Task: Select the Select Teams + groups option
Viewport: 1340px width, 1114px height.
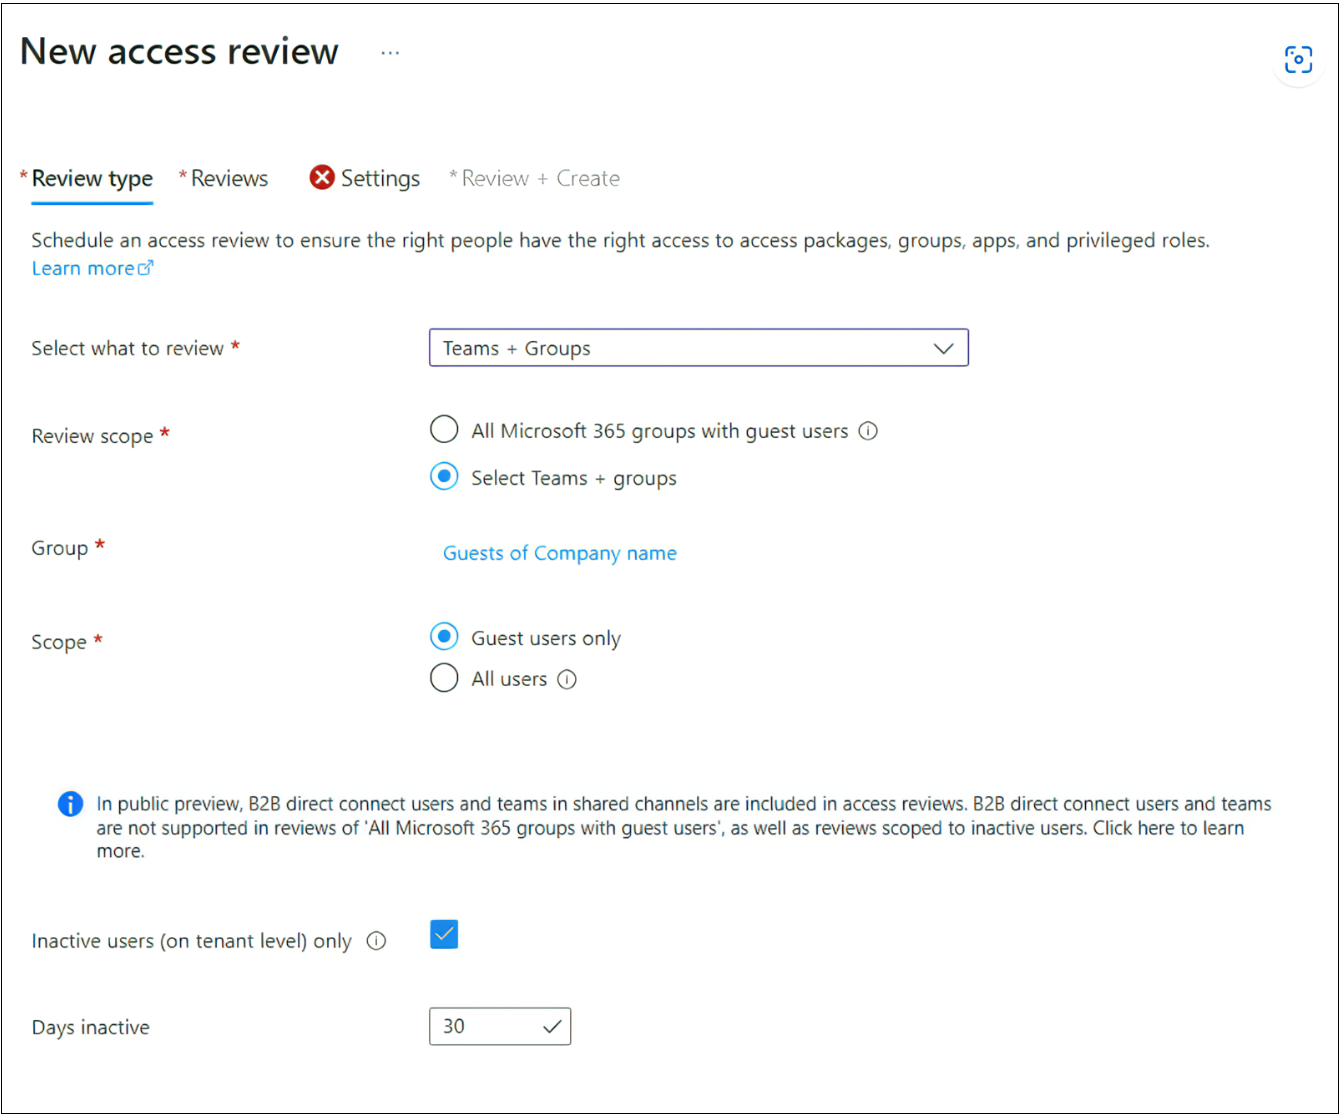Action: 444,477
